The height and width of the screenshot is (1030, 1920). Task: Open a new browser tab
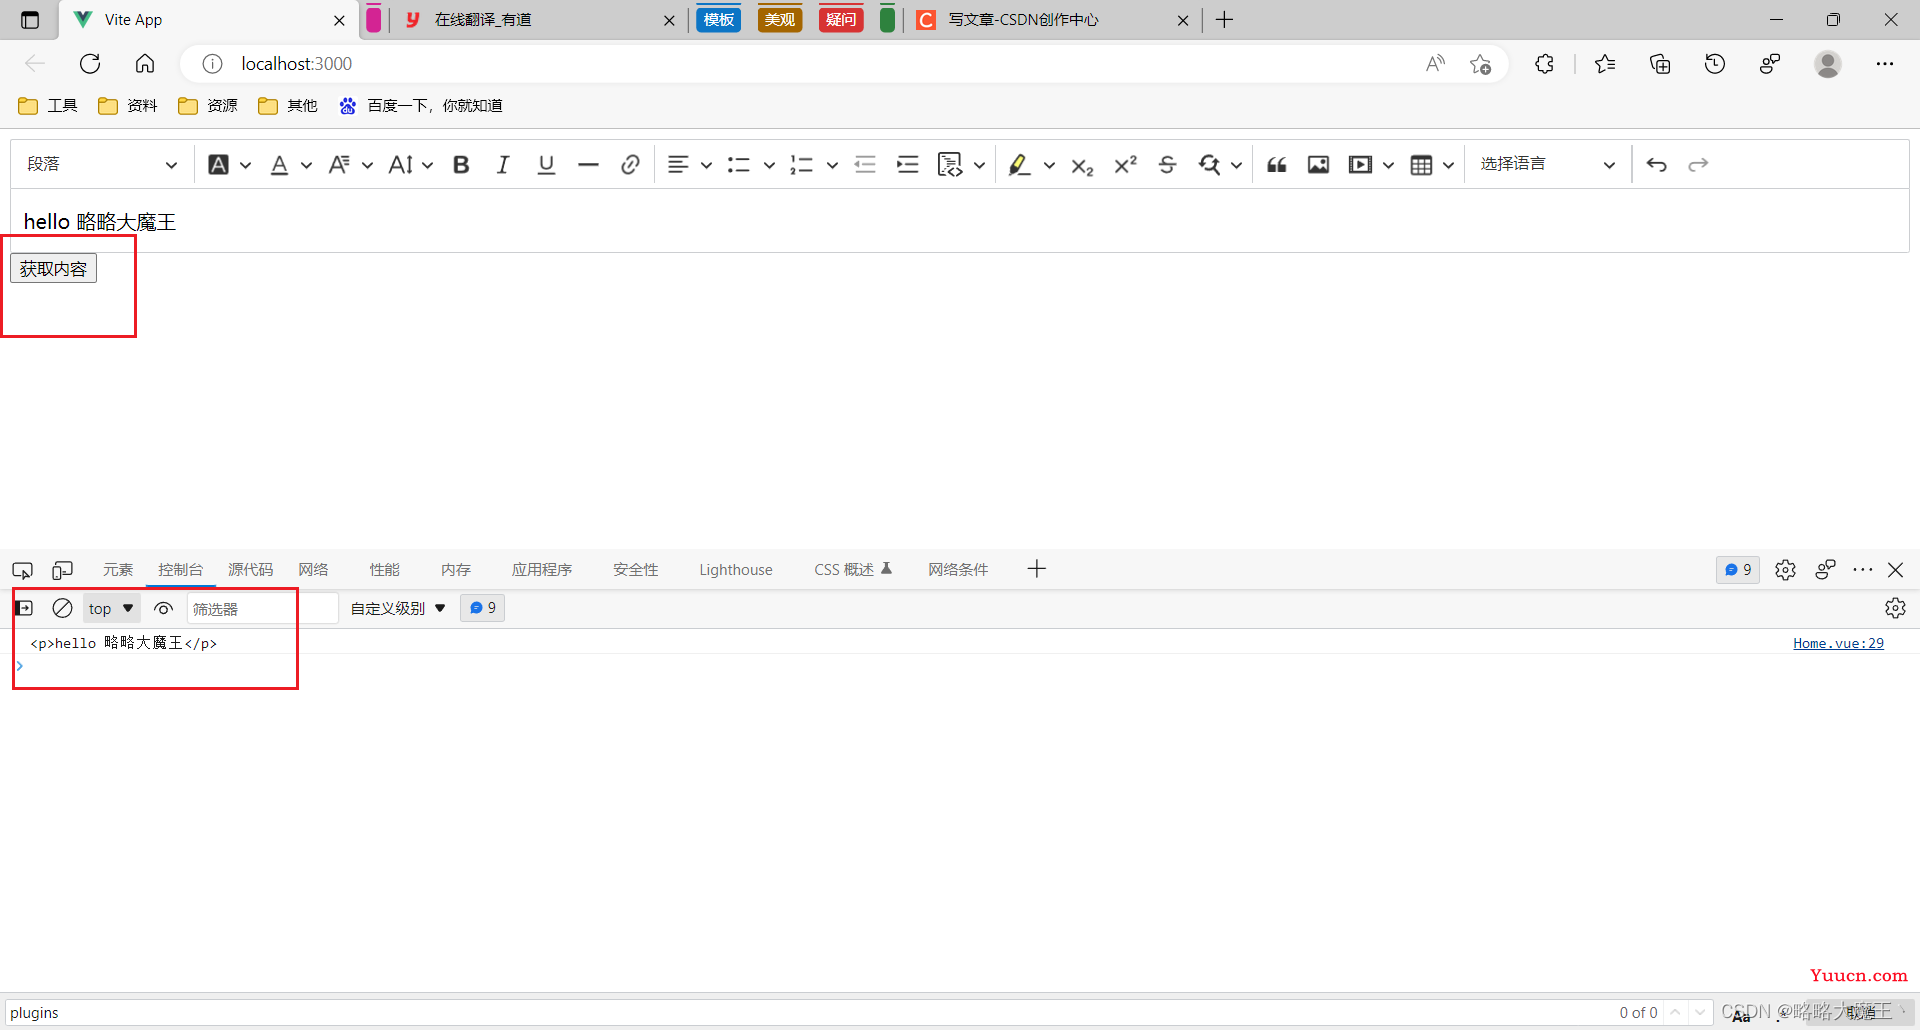tap(1224, 20)
